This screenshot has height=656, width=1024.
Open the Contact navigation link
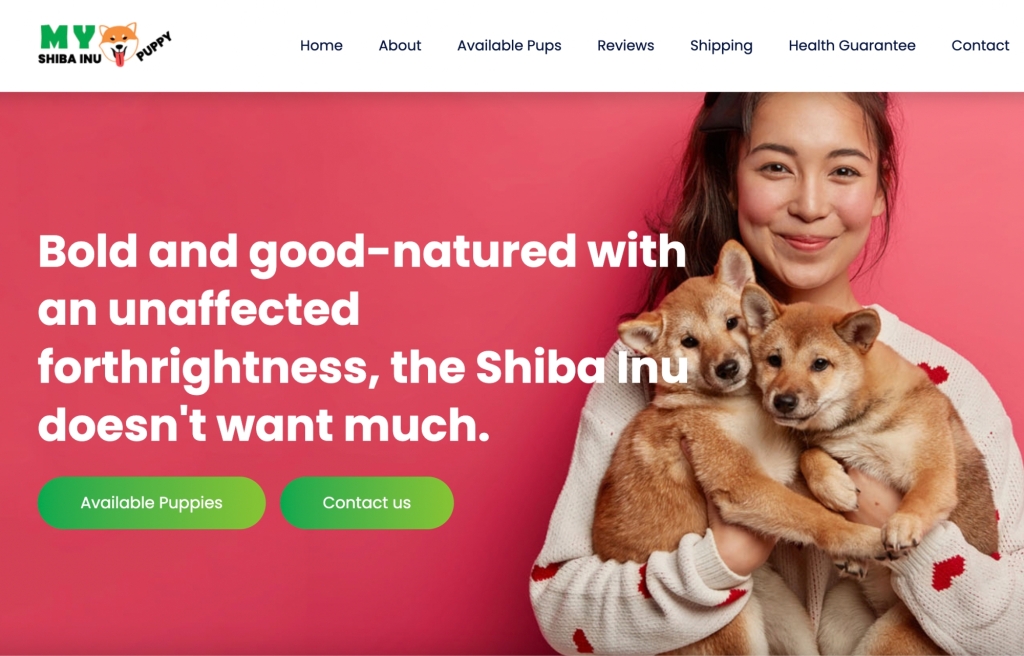(980, 45)
